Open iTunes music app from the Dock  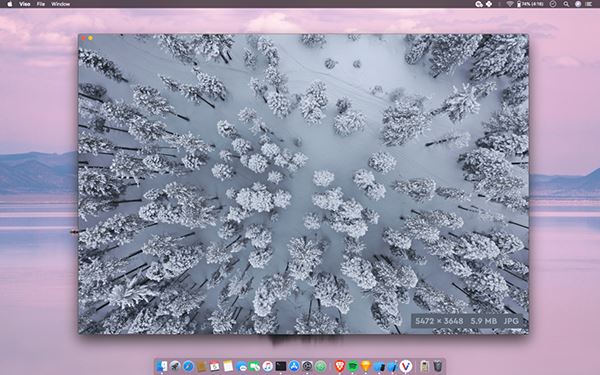coord(267,366)
